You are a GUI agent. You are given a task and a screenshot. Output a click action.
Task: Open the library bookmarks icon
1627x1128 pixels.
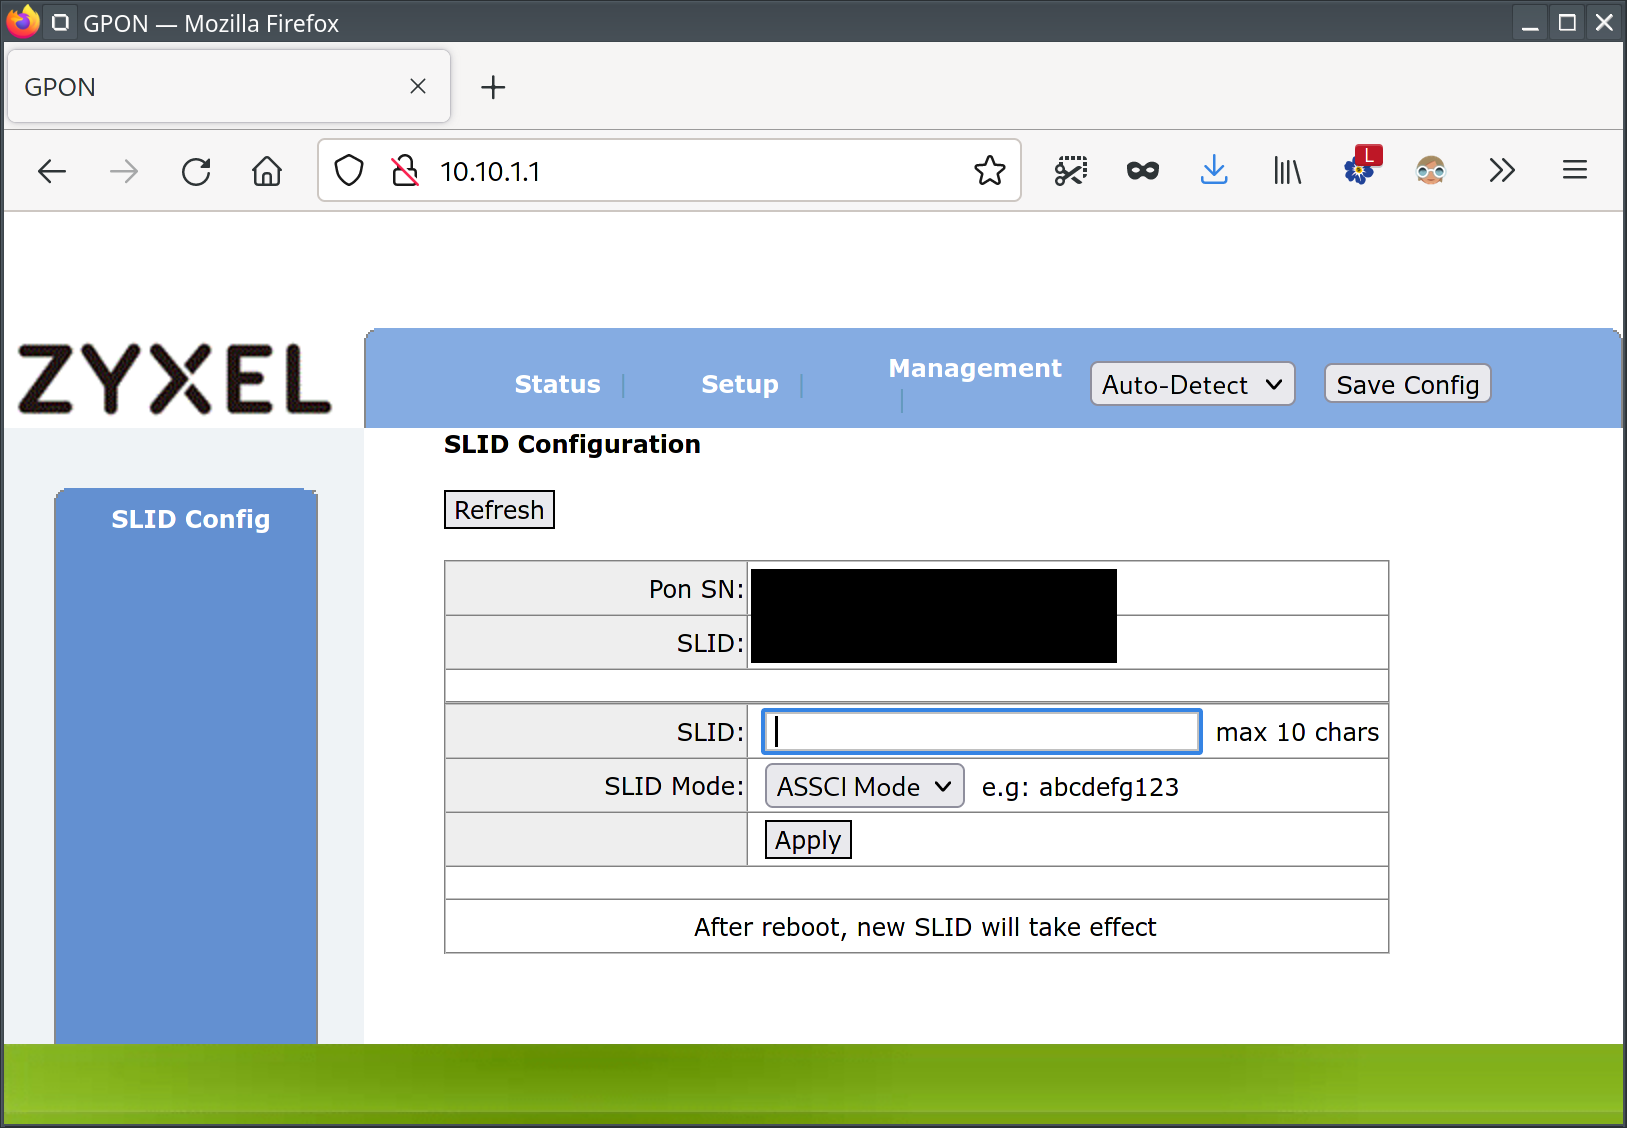click(x=1287, y=171)
